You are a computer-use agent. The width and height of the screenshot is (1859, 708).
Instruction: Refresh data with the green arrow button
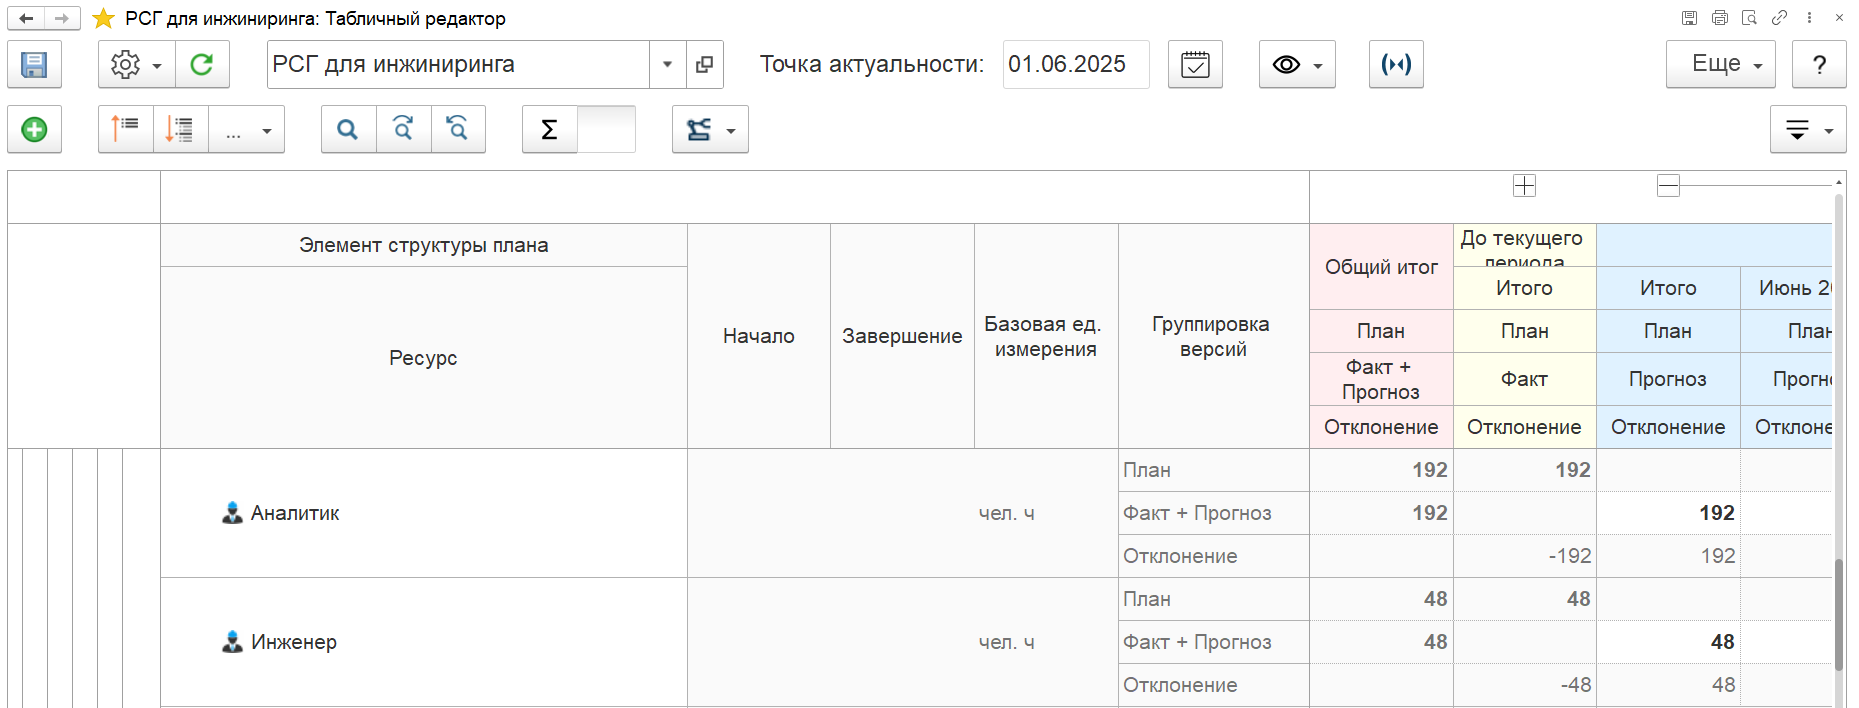[202, 65]
